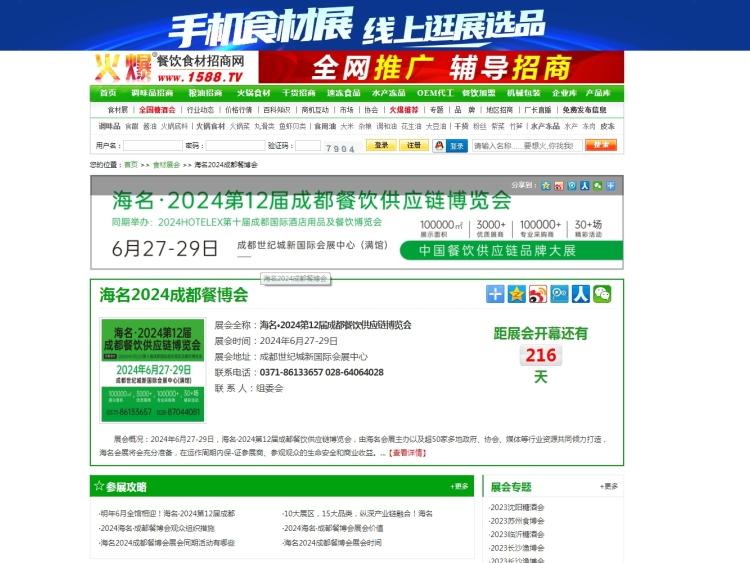The width and height of the screenshot is (750, 563).
Task: Click the small Renren share icon in gray bar
Action: (x=585, y=186)
